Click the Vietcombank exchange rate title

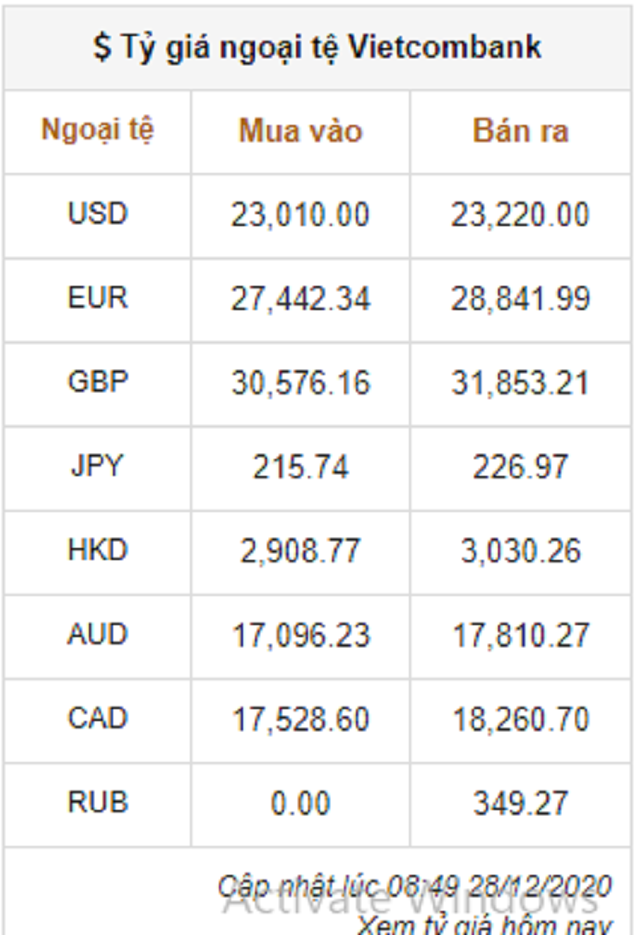point(317,46)
